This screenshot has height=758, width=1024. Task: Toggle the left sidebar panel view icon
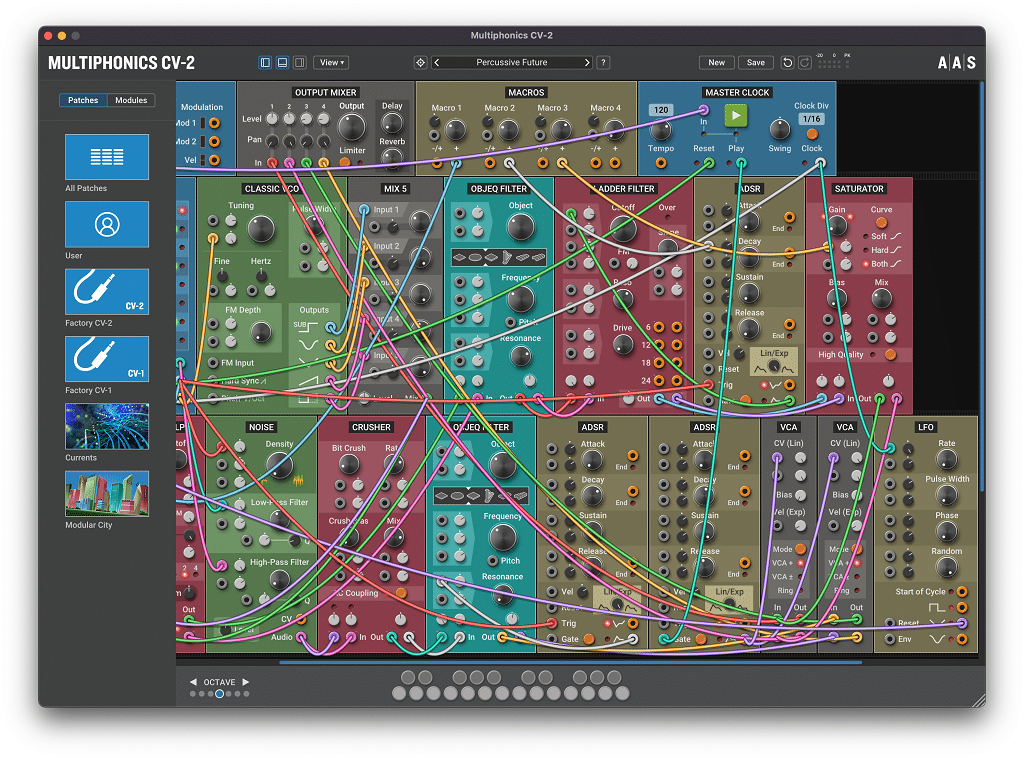(x=265, y=63)
